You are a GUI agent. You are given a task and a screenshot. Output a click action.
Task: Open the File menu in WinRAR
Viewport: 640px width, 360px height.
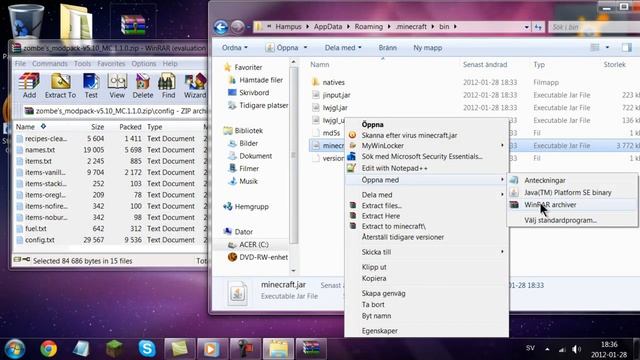20,64
